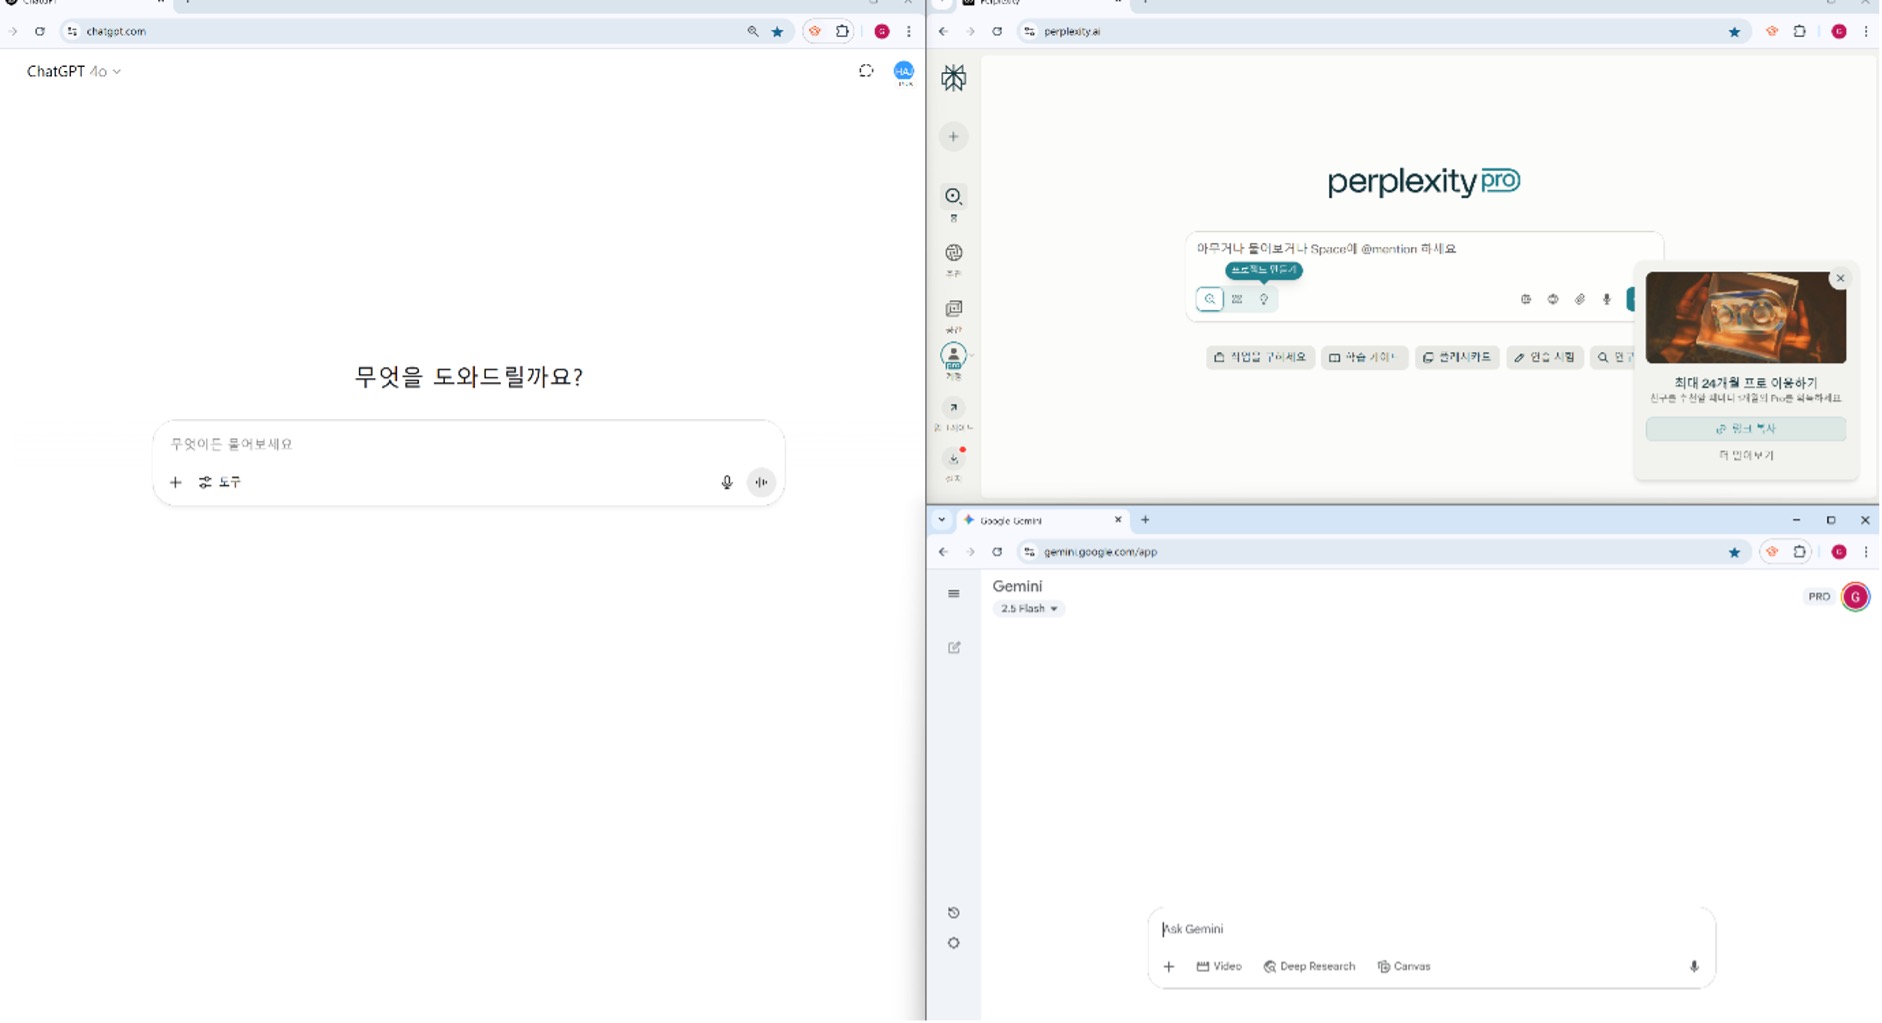Click the microphone icon in Gemini's prompt box

(1693, 967)
